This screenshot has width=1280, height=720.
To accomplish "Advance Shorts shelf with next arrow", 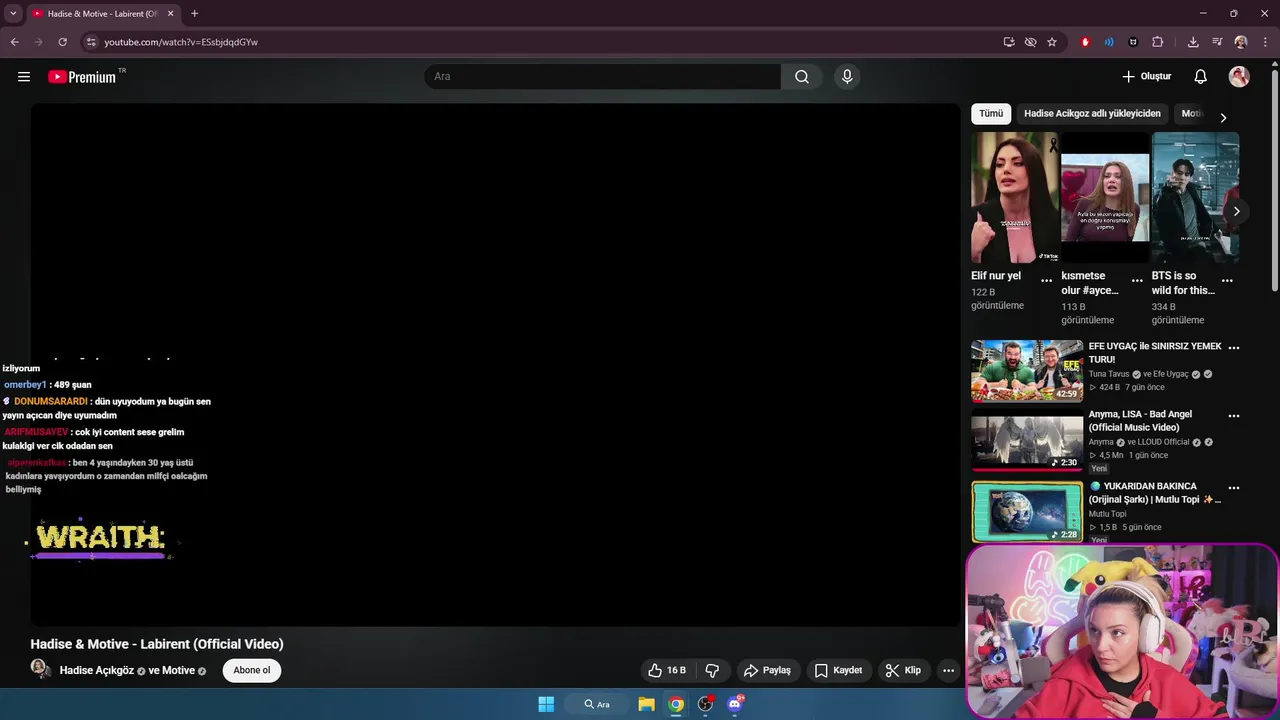I will coord(1236,211).
